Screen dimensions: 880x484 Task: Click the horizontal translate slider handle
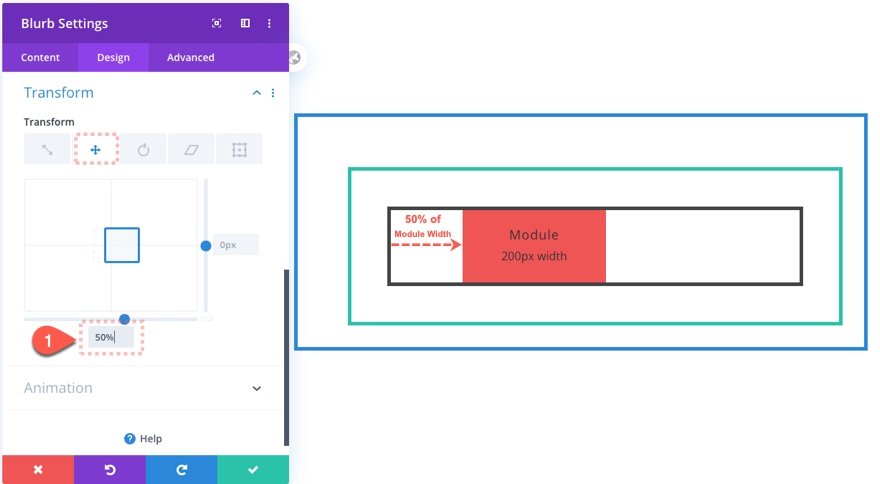[x=125, y=319]
